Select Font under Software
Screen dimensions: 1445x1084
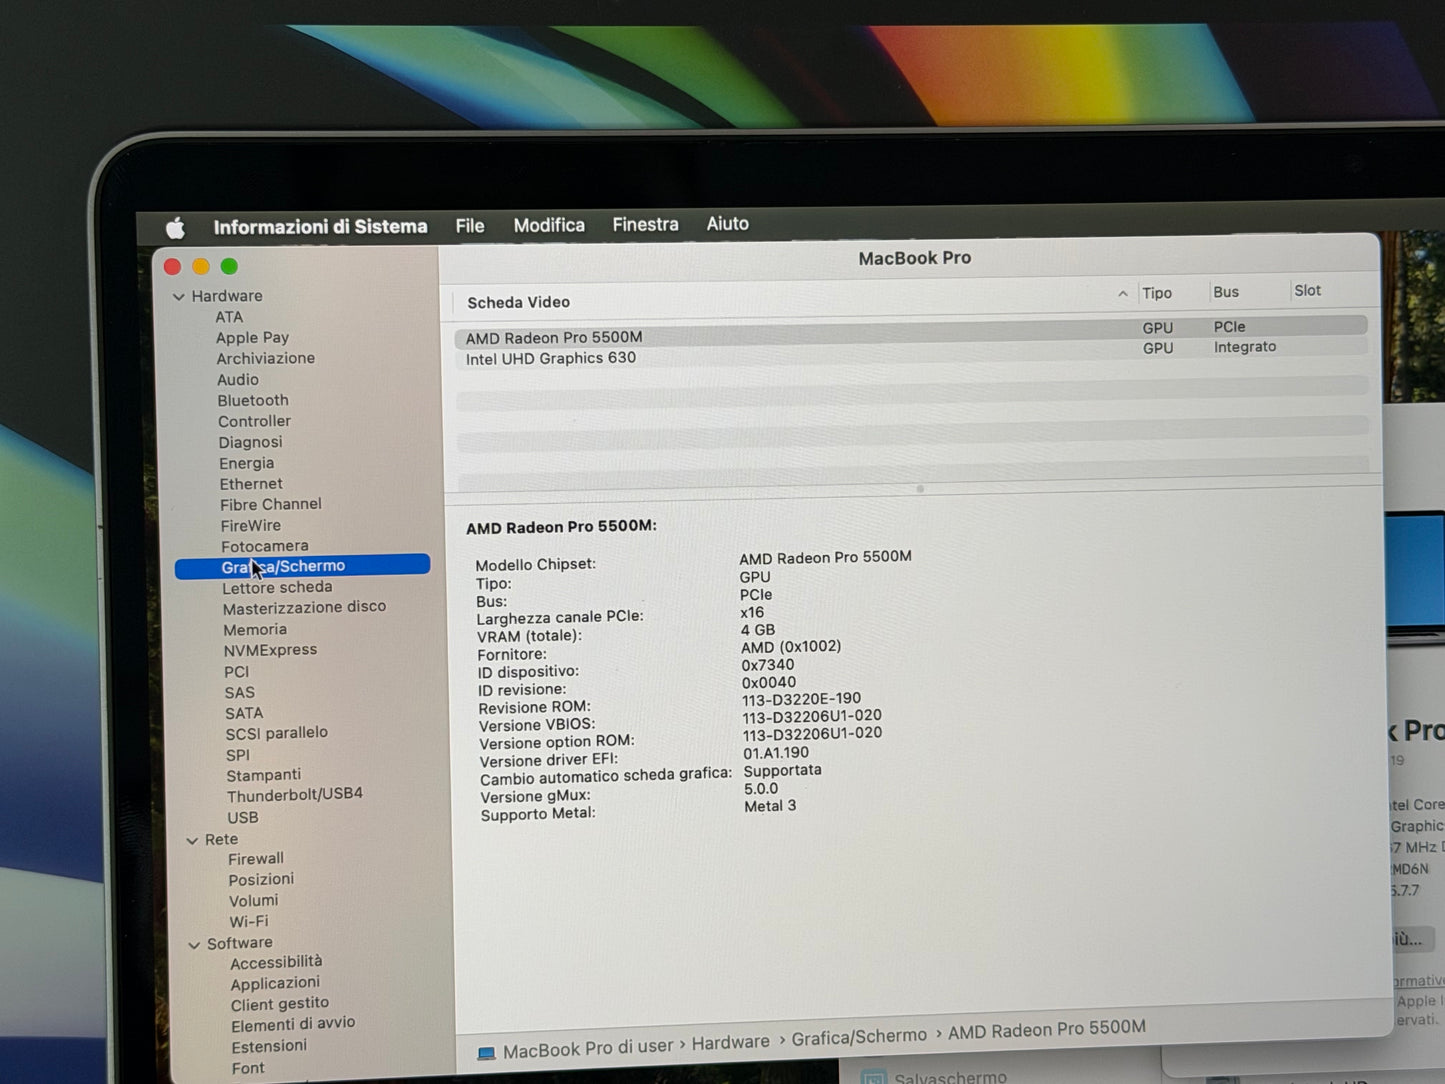(248, 1068)
